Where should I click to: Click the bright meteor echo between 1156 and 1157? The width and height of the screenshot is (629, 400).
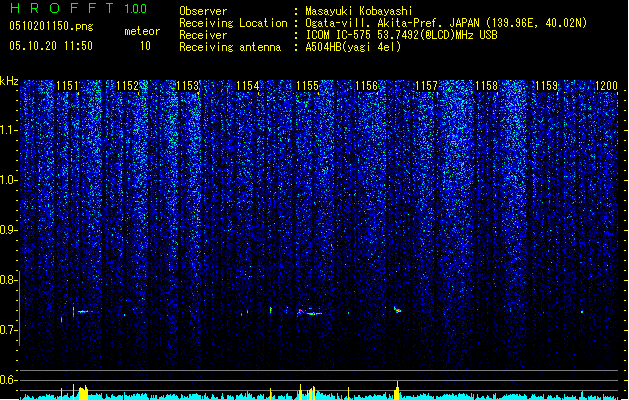[397, 310]
